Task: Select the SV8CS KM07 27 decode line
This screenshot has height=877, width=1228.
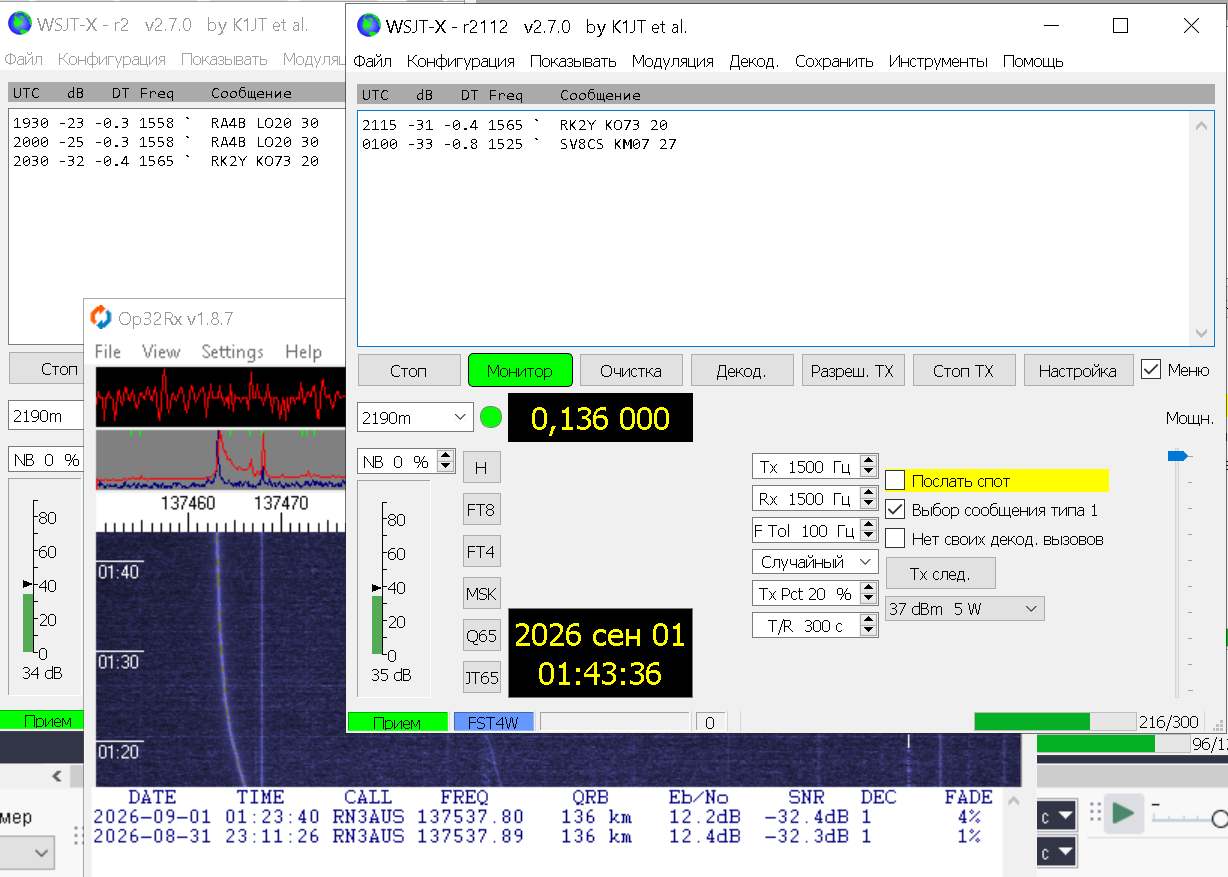Action: [x=517, y=143]
